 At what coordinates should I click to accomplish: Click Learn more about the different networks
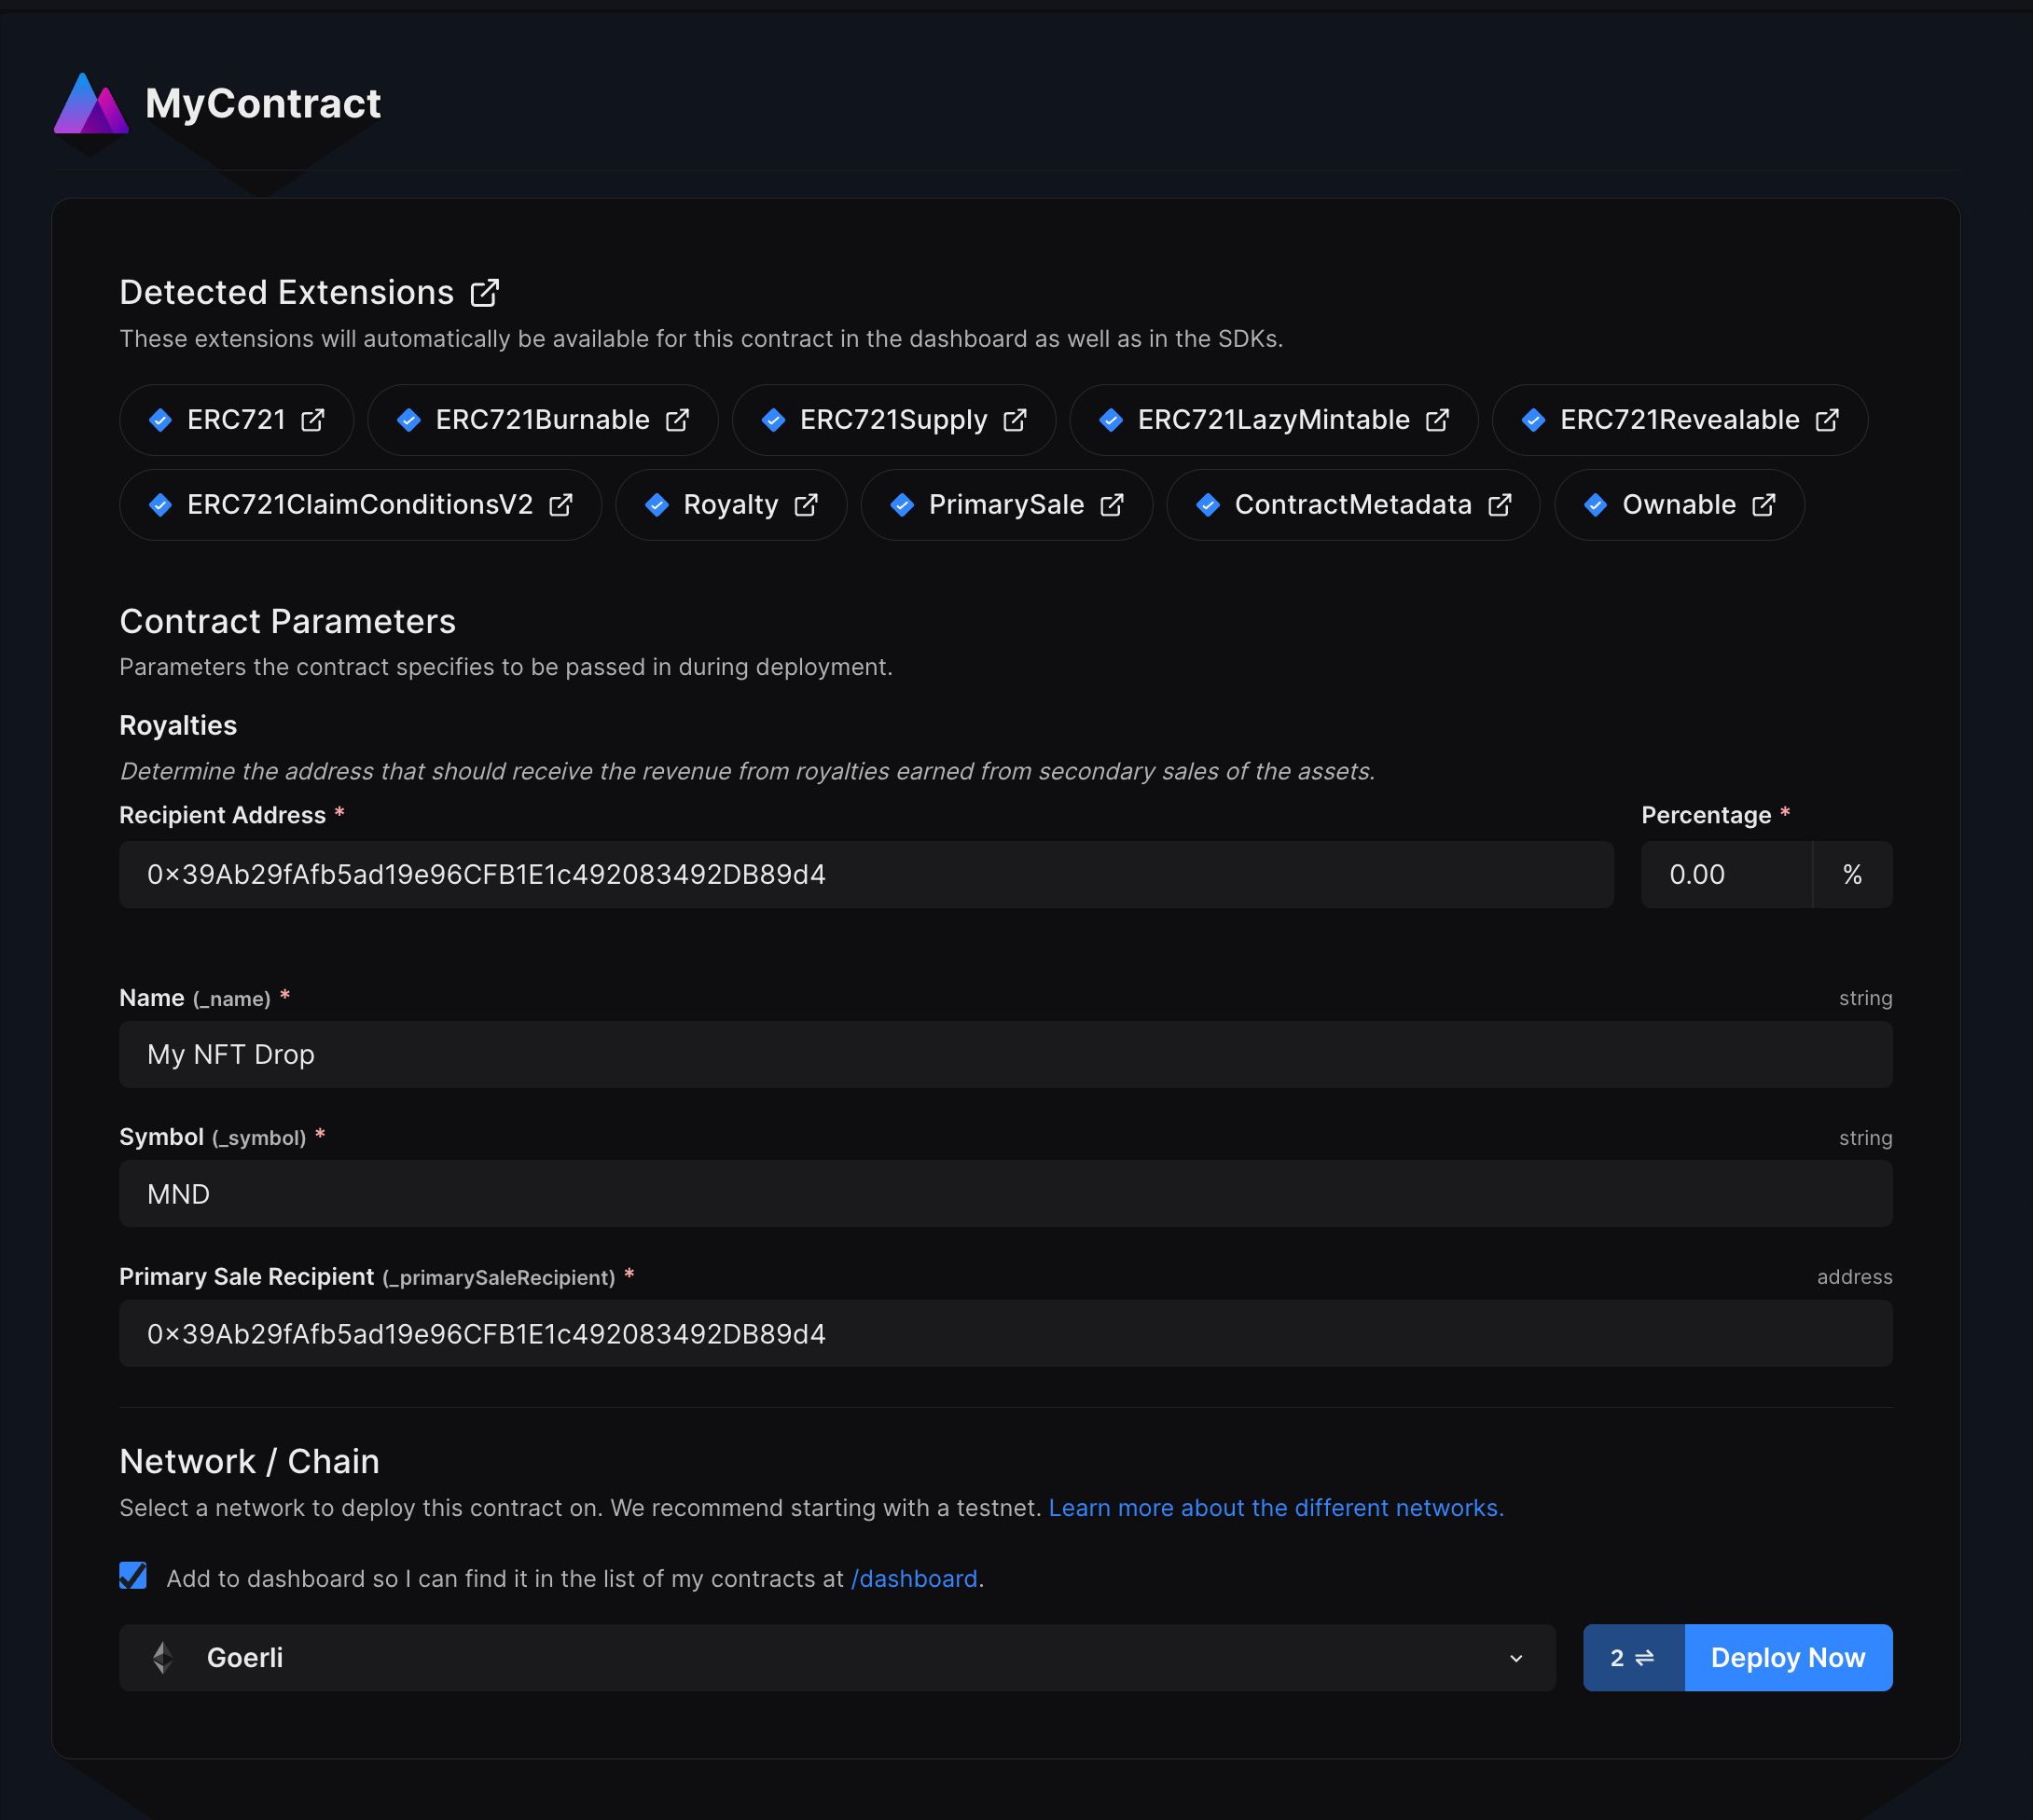pyautogui.click(x=1276, y=1508)
